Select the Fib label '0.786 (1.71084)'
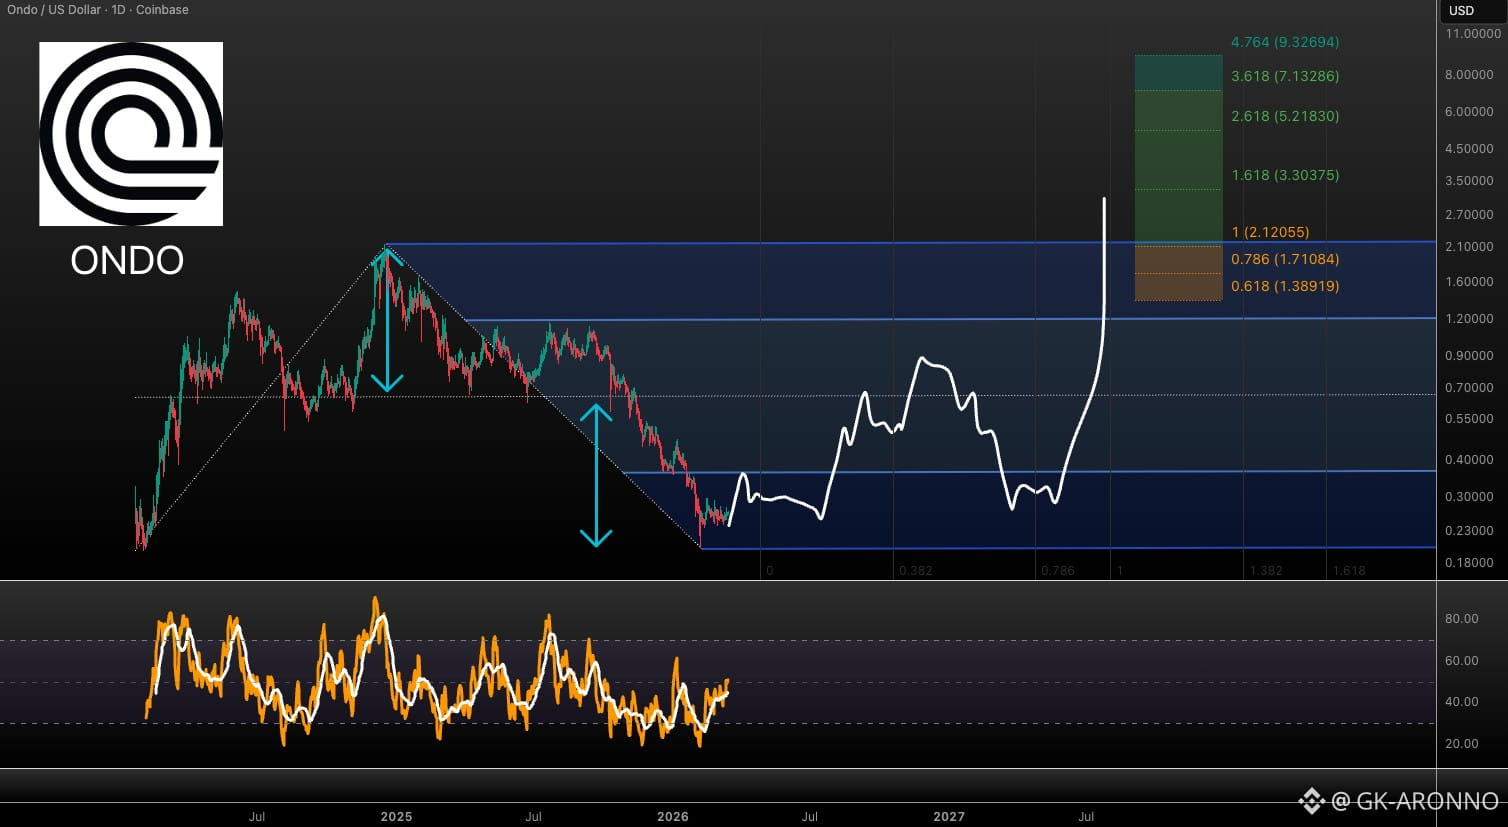This screenshot has height=827, width=1508. (x=1285, y=259)
